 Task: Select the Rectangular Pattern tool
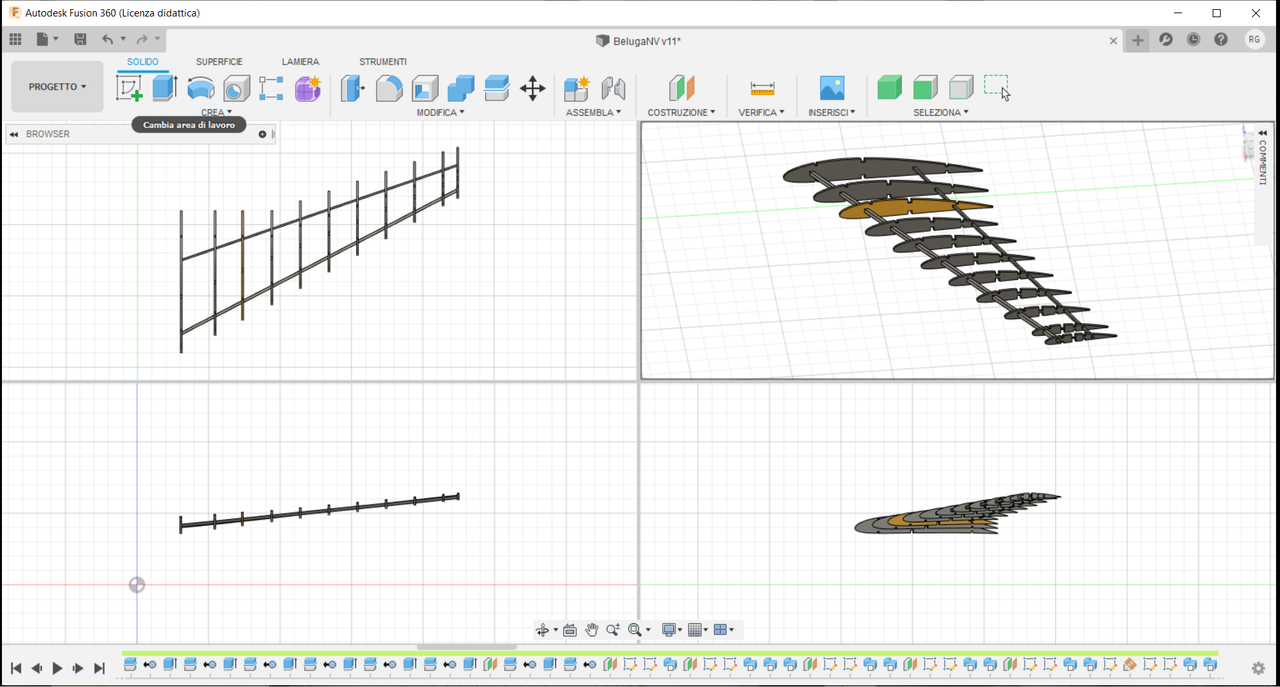(x=271, y=88)
